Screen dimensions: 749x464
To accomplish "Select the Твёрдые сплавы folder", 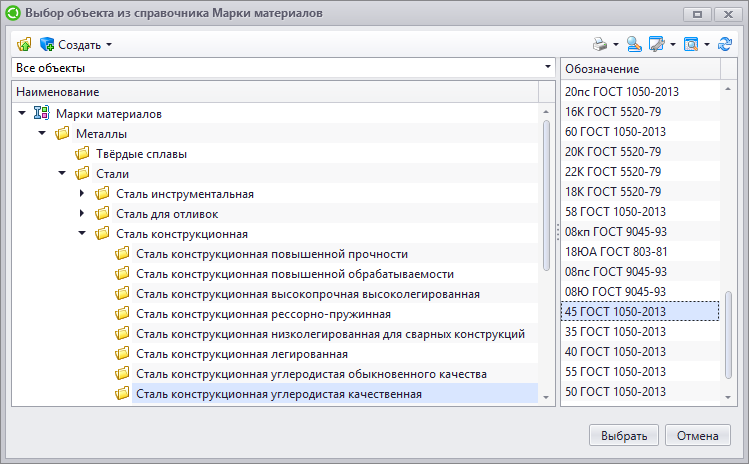I will [141, 154].
